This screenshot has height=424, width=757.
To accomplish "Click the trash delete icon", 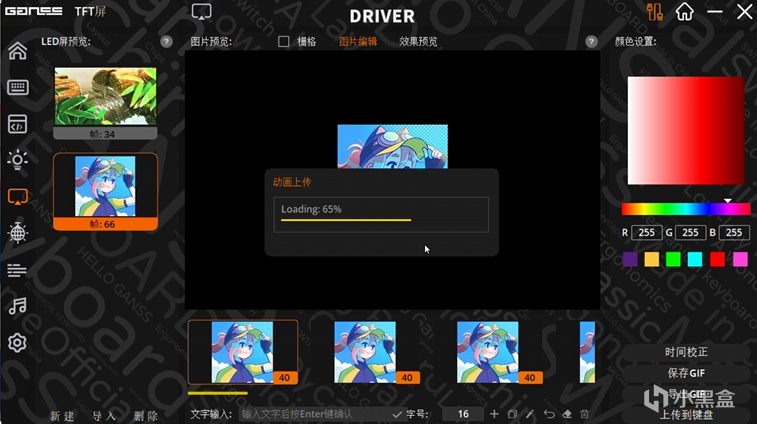I will point(585,414).
